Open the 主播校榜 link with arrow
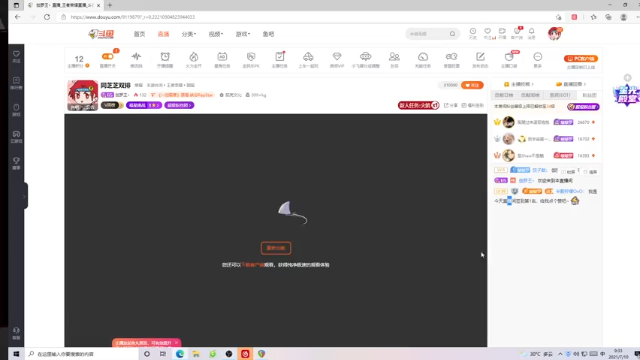Image resolution: width=640 pixels, height=360 pixels. [x=519, y=84]
